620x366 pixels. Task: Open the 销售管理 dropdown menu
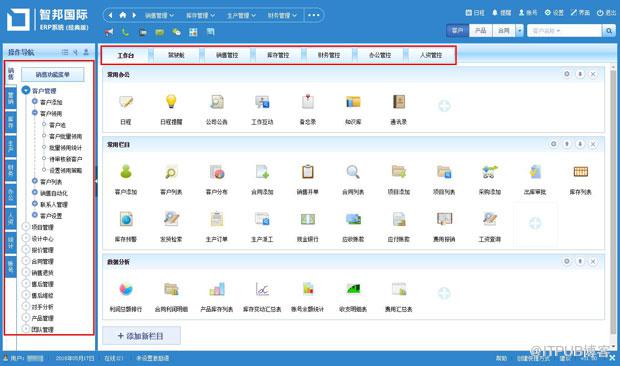[159, 15]
